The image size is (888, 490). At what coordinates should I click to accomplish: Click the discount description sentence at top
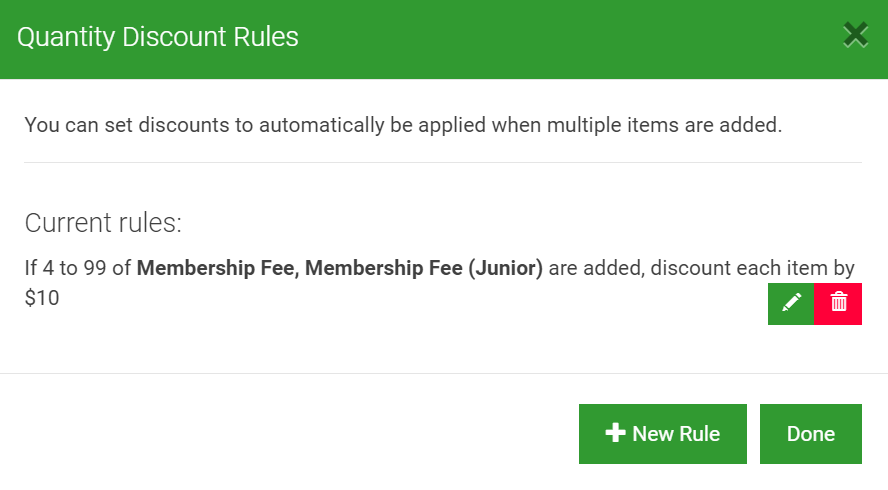(403, 125)
